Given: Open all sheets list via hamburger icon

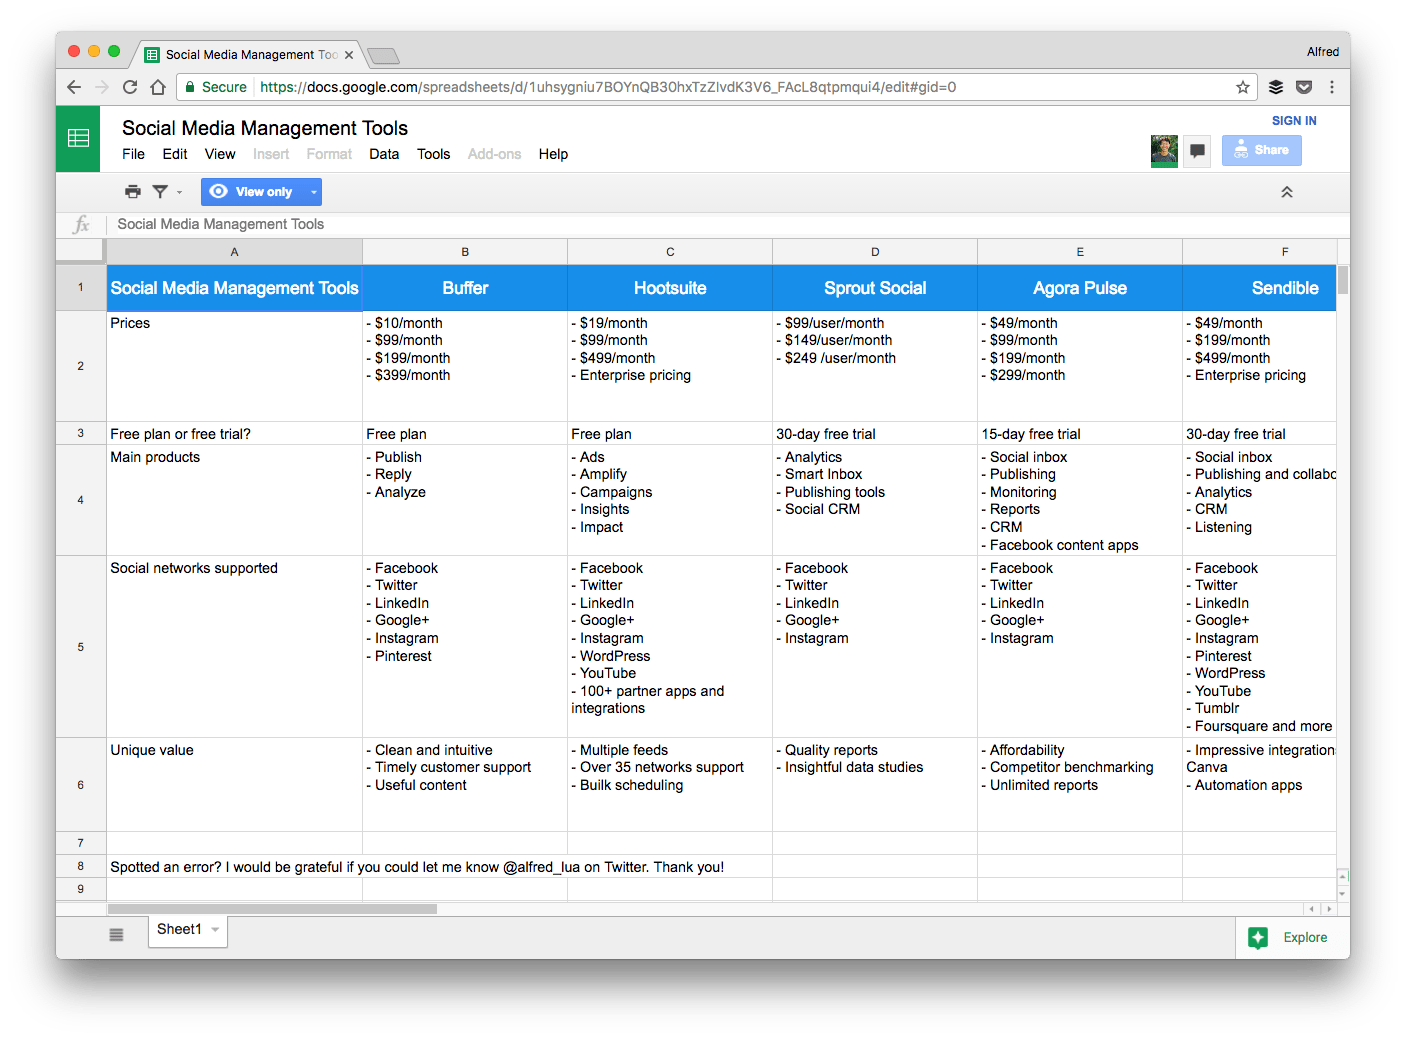Looking at the screenshot, I should click(x=116, y=933).
